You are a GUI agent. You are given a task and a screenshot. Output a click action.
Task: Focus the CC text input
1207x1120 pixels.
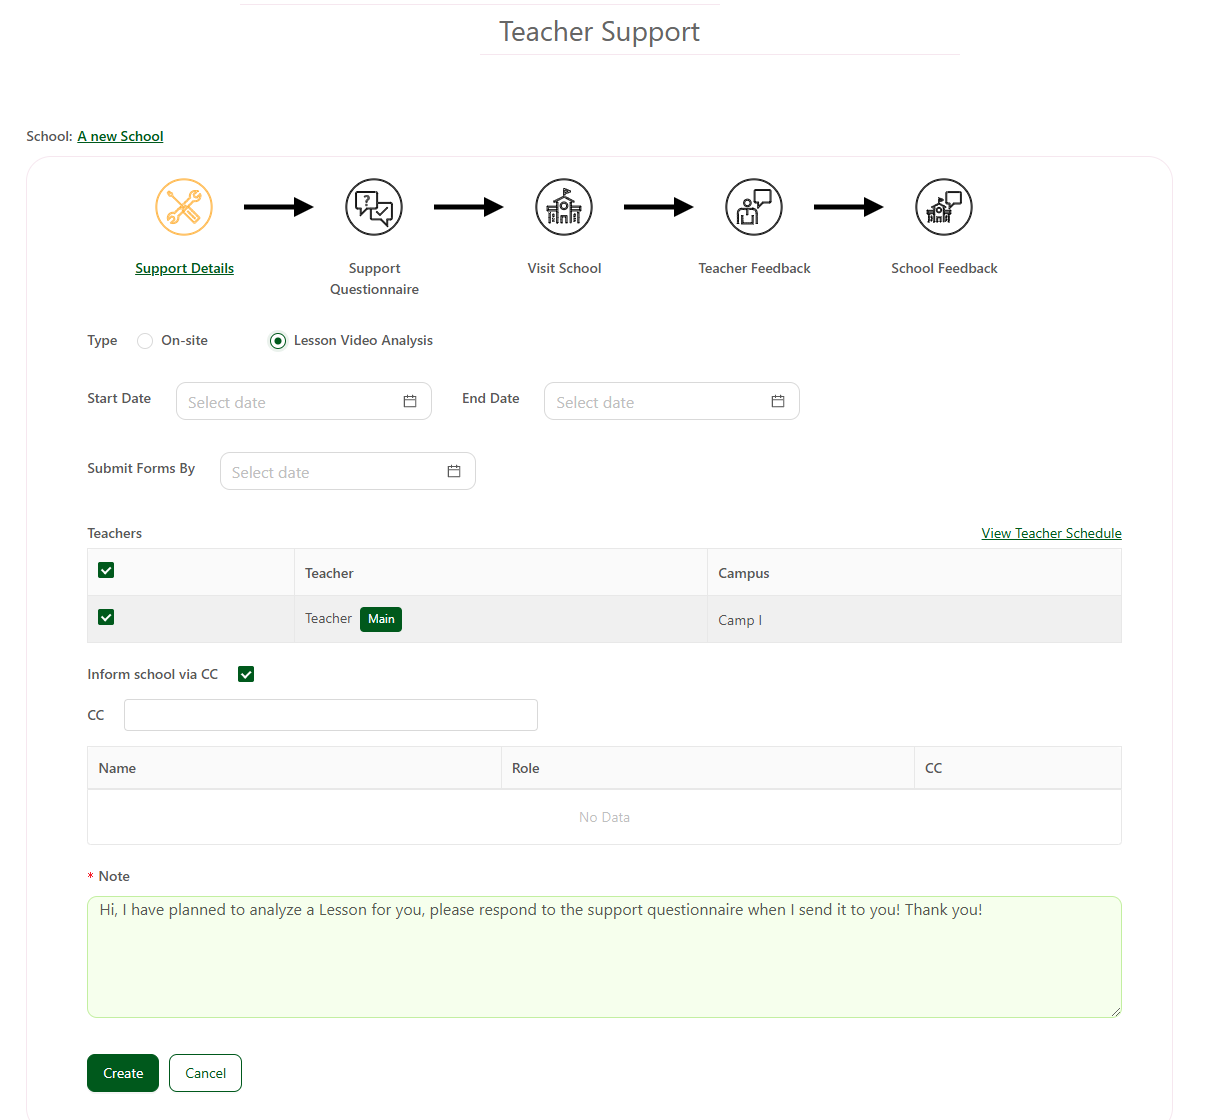point(331,715)
